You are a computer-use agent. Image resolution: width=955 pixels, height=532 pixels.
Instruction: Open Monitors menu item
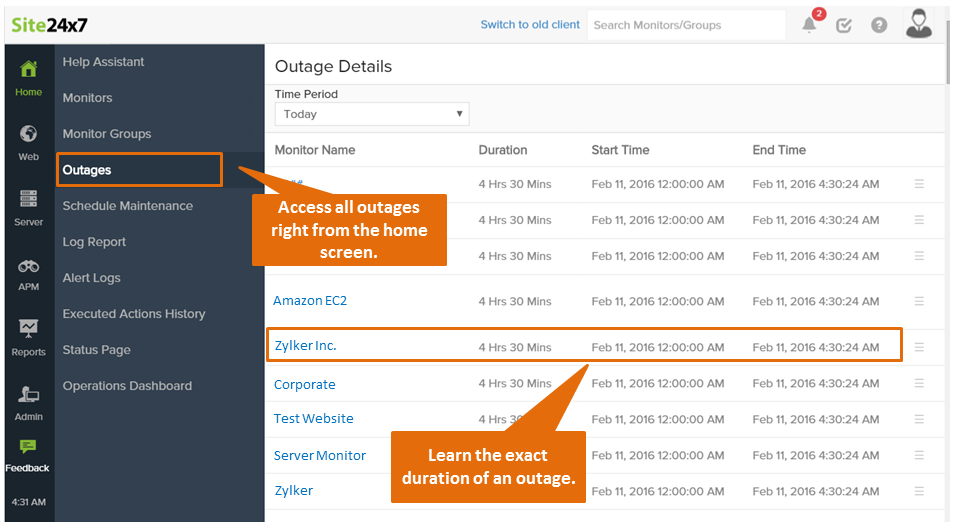tap(87, 98)
